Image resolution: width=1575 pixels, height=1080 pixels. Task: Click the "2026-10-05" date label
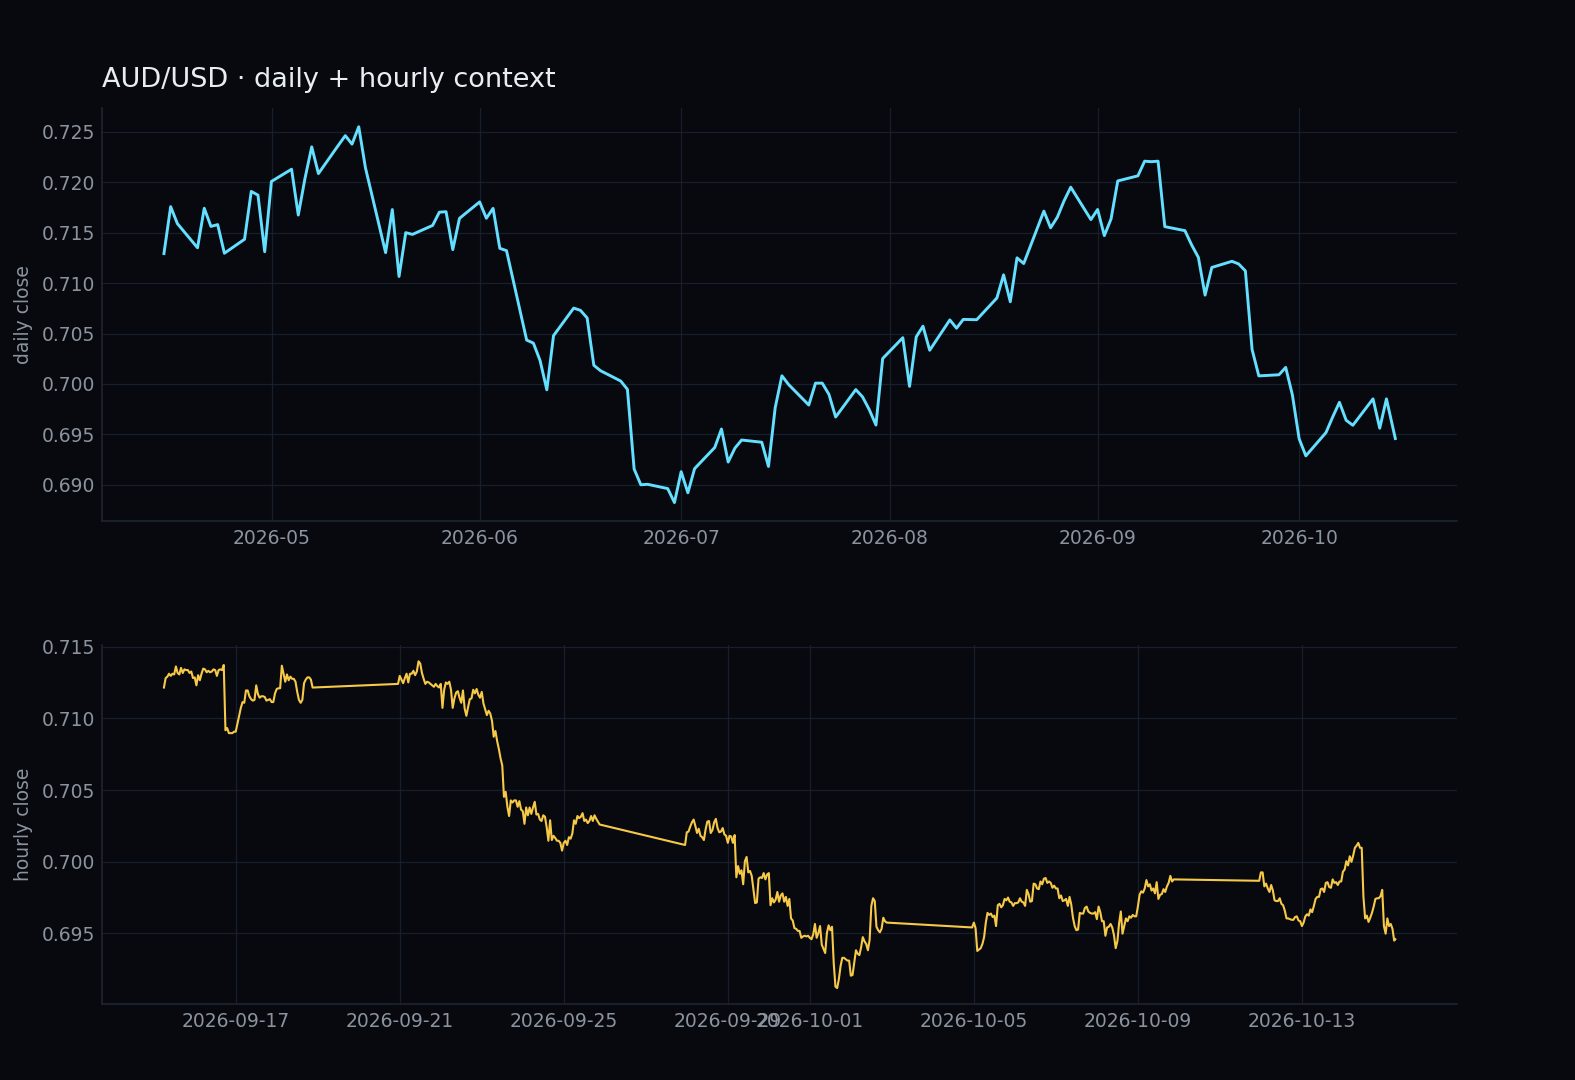(974, 1020)
